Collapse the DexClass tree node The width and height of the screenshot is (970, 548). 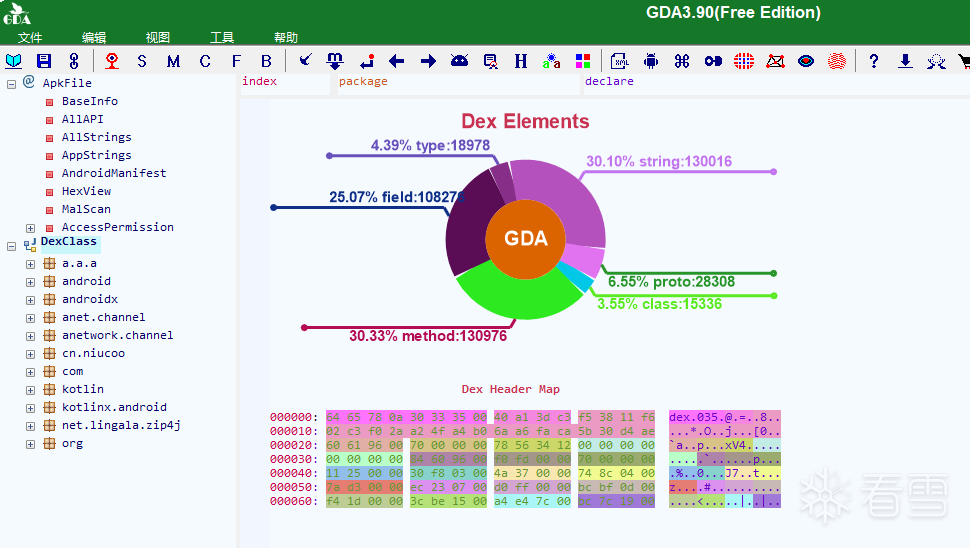pyautogui.click(x=11, y=246)
